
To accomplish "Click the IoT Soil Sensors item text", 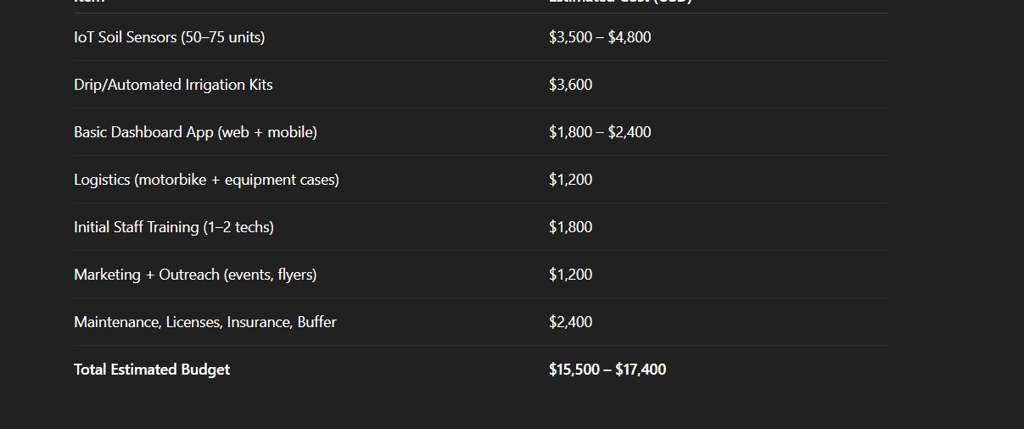I will [x=169, y=37].
